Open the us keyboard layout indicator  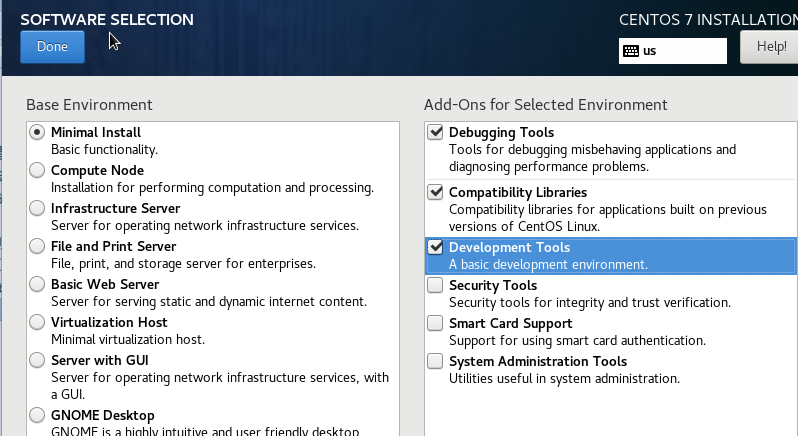(672, 50)
